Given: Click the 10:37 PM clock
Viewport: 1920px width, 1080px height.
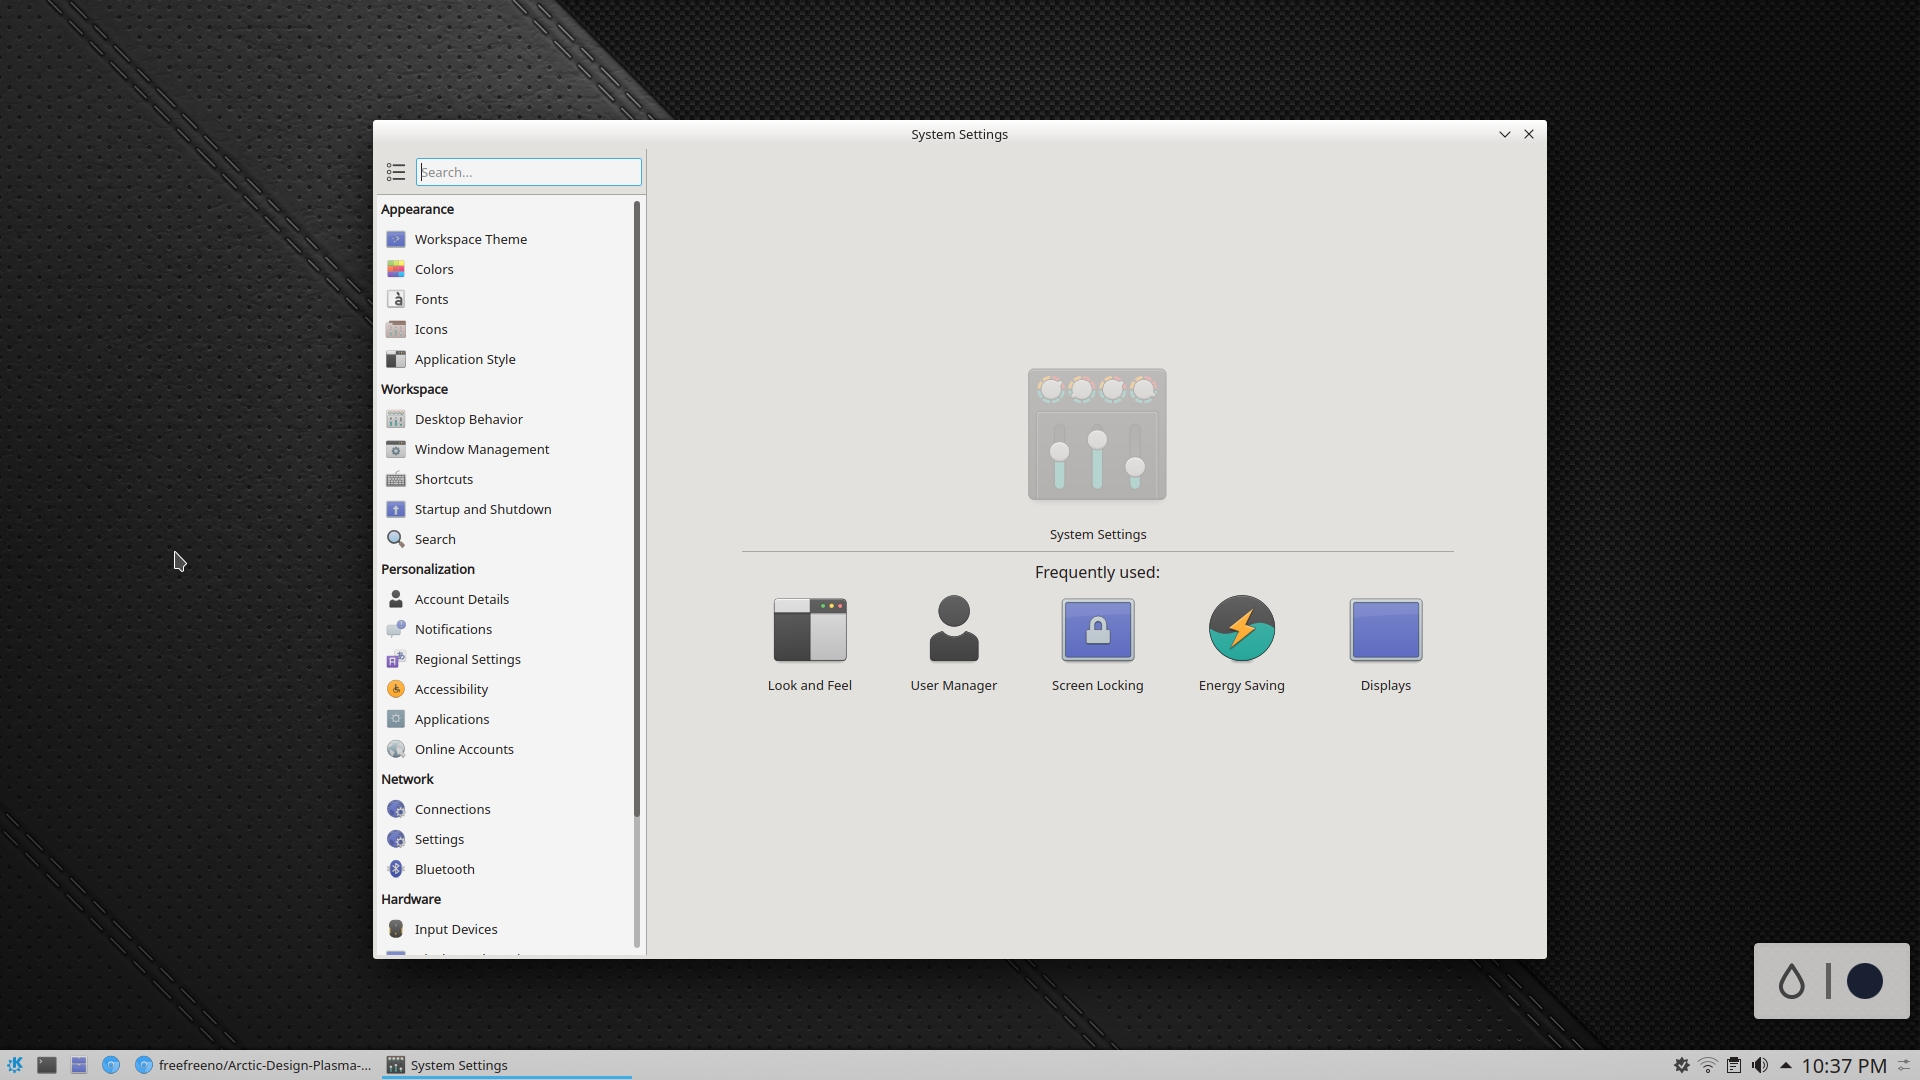Looking at the screenshot, I should point(1844,1066).
